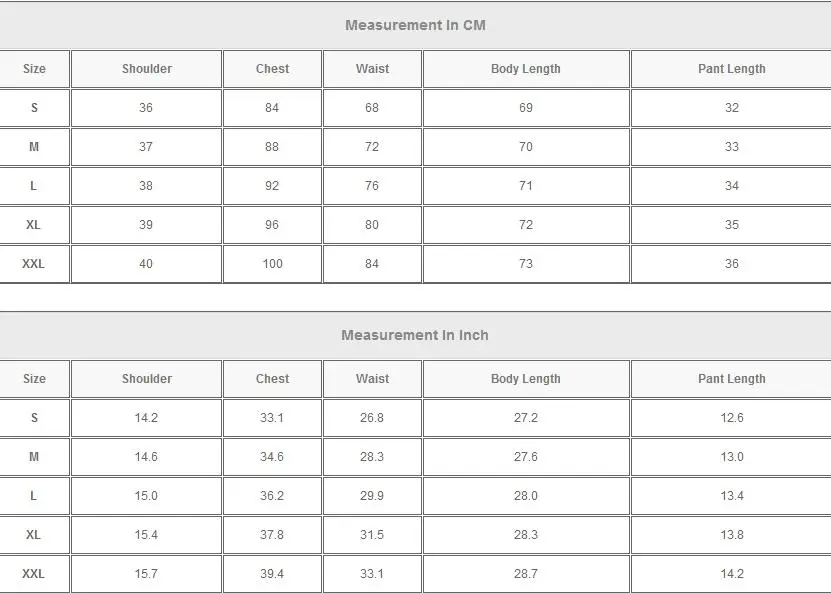Viewport: 831px width, 593px height.
Task: Select the pant length value 33 for size M
Action: (x=731, y=147)
